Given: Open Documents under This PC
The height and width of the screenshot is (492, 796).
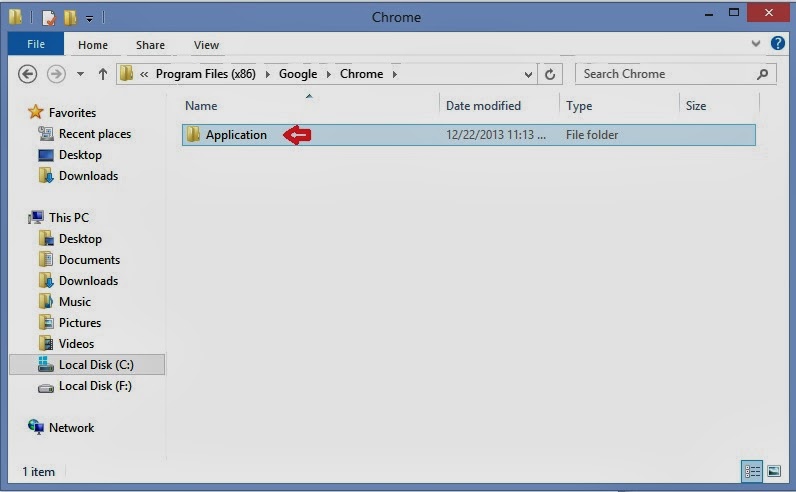Looking at the screenshot, I should 89,260.
